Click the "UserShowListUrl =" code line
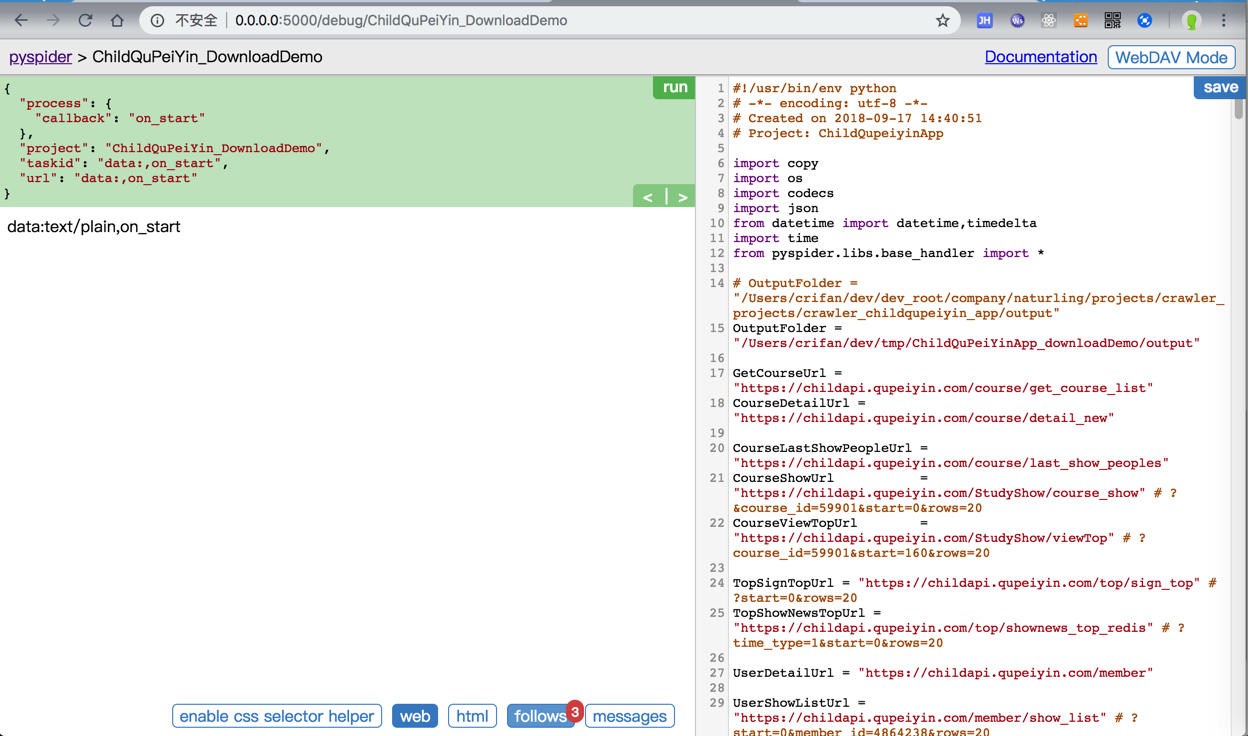The image size is (1248, 736). click(x=799, y=703)
